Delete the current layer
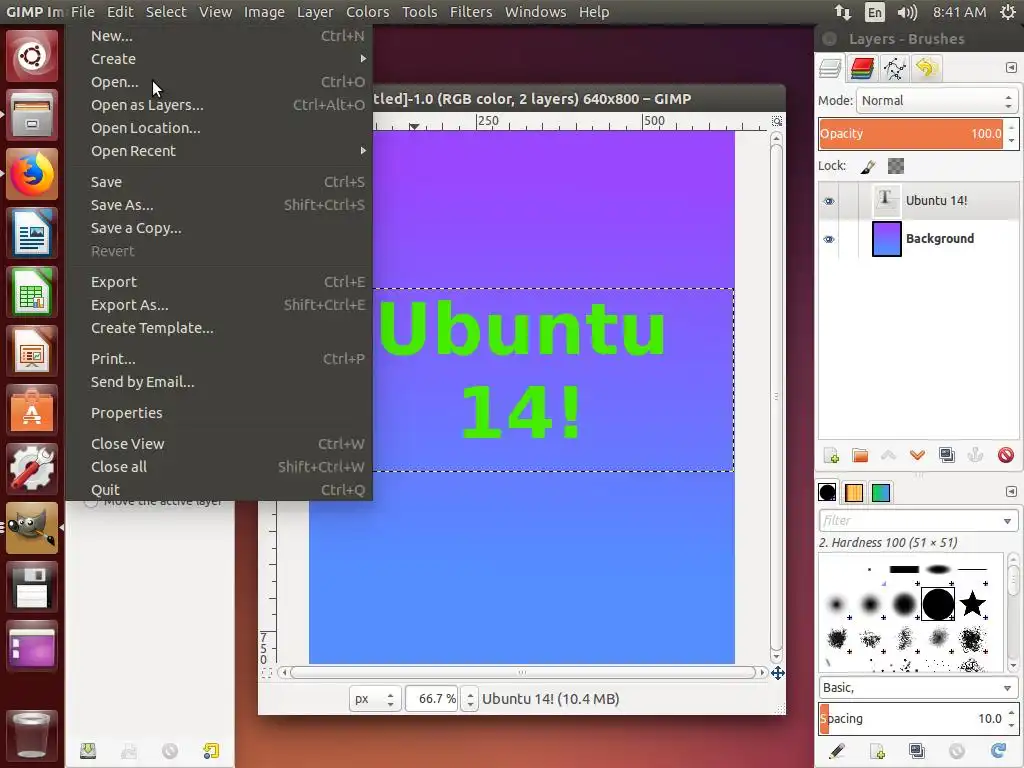 click(x=1006, y=455)
